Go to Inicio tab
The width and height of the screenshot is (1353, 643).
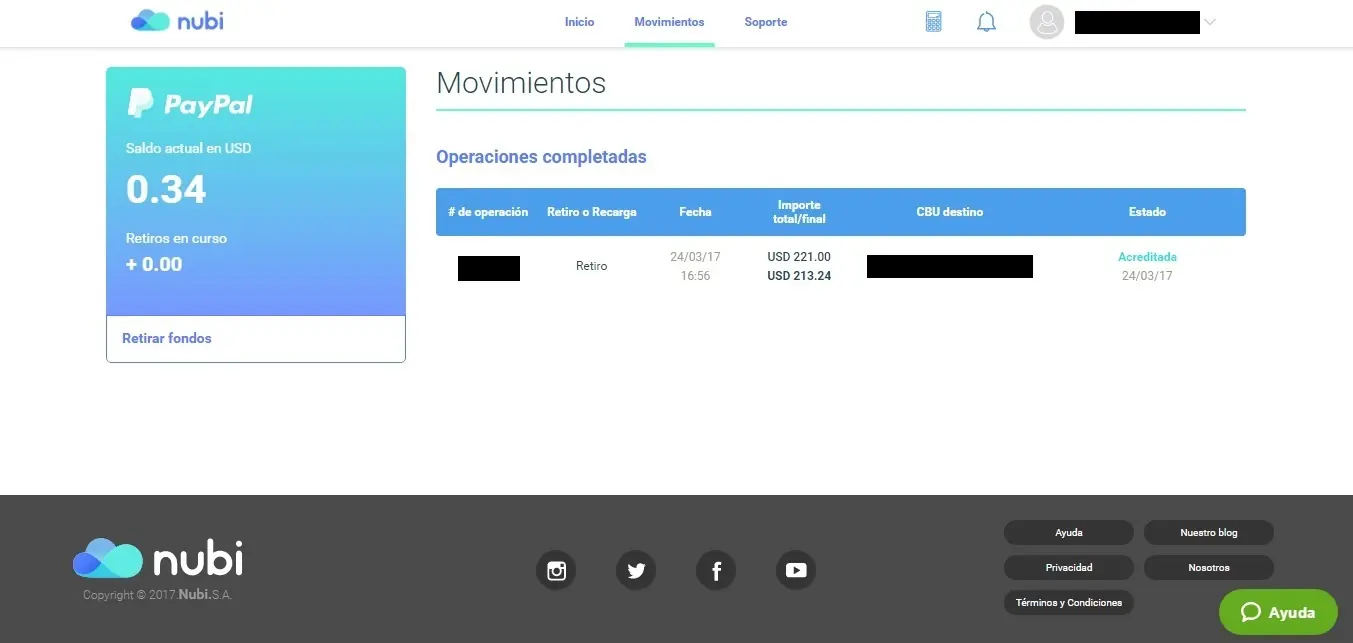coord(579,22)
